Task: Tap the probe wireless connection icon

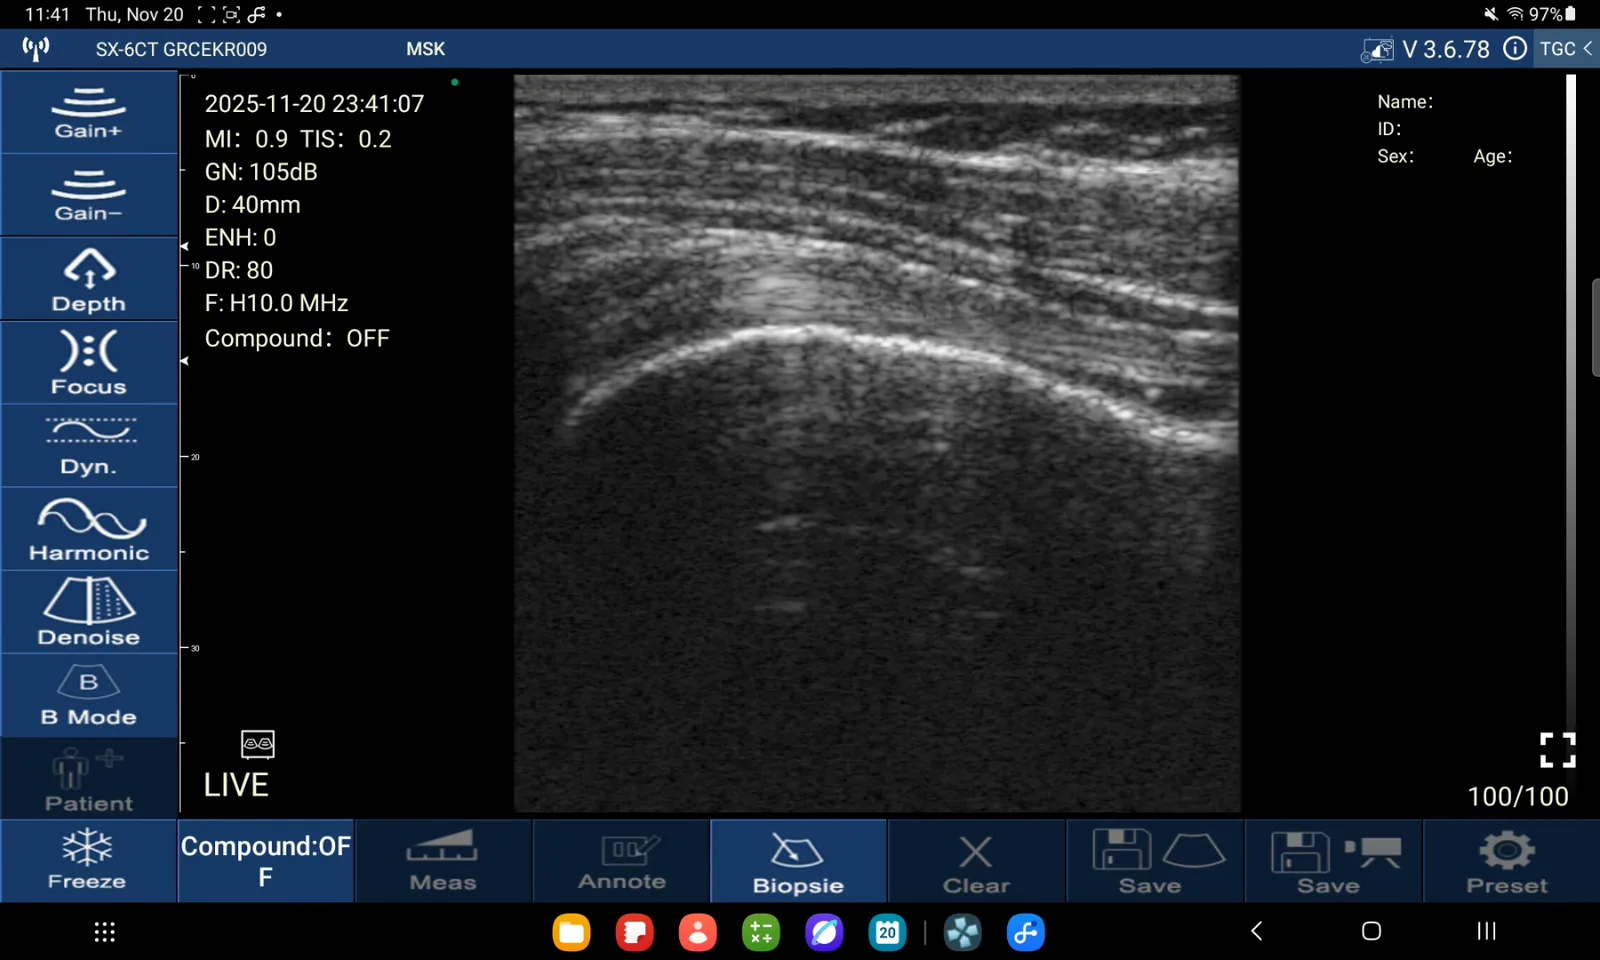Action: click(x=36, y=49)
